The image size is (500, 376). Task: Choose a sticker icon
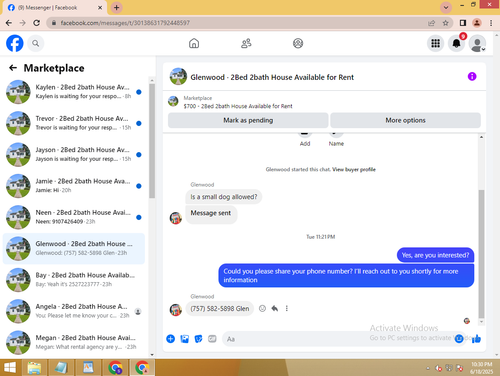[x=198, y=339]
